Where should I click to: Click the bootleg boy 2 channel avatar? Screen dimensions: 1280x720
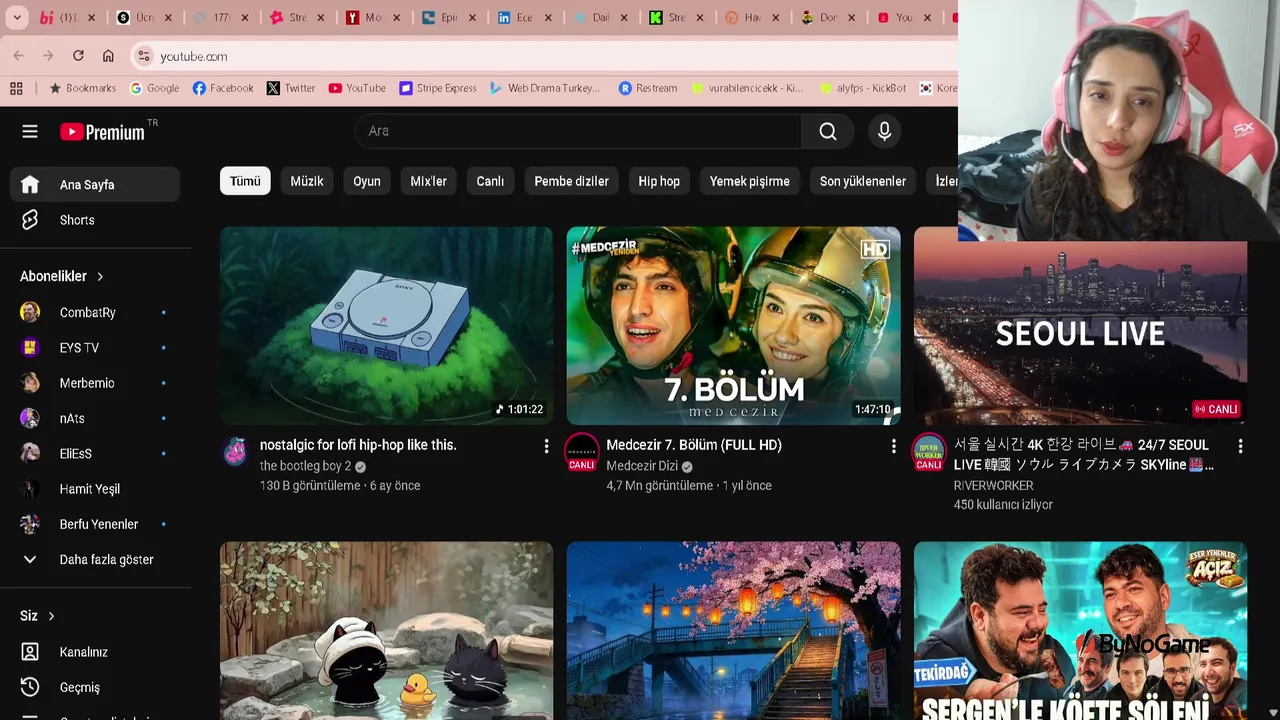pos(235,451)
